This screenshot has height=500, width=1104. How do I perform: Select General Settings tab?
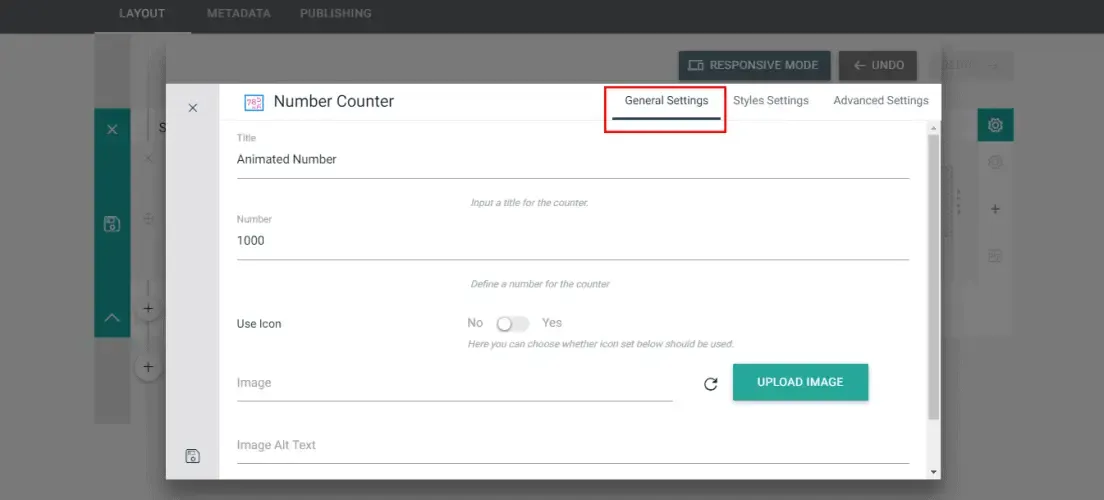click(x=666, y=101)
